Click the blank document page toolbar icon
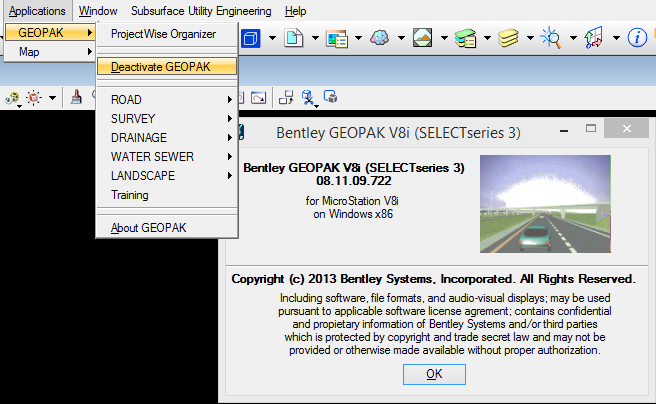 (294, 38)
